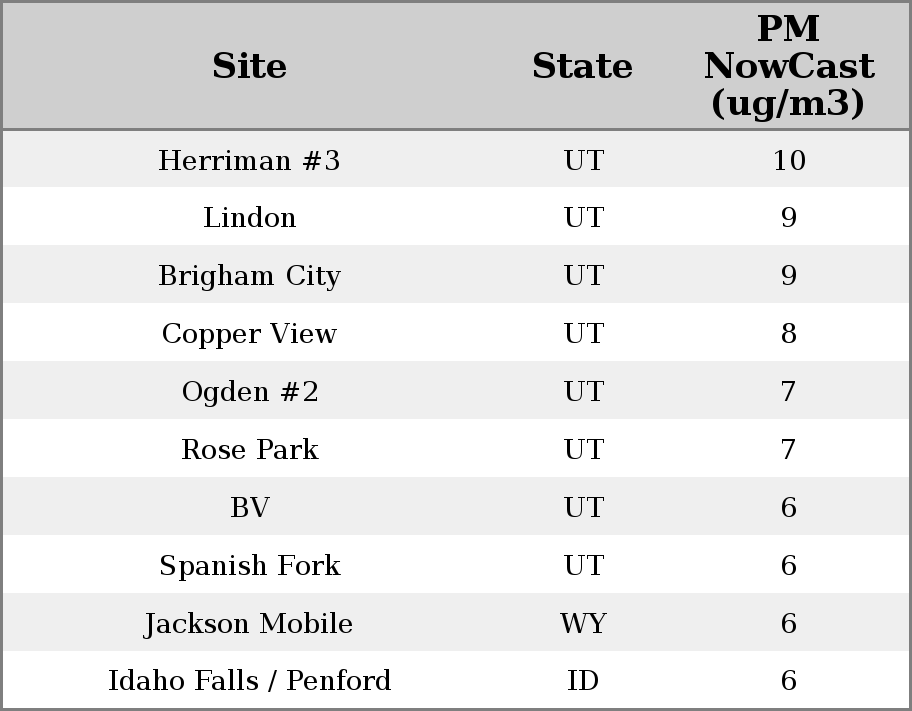Click the Lindon site name
Image resolution: width=912 pixels, height=711 pixels.
point(249,218)
